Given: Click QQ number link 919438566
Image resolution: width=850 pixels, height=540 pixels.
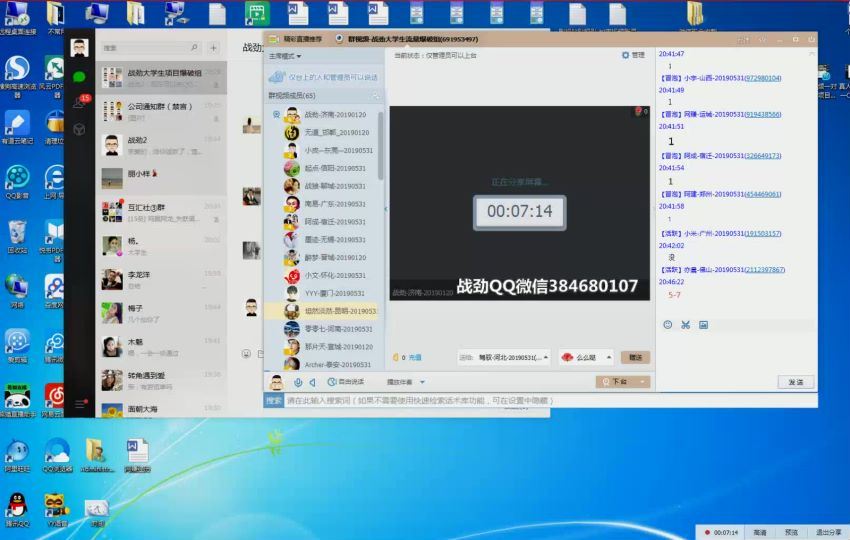Looking at the screenshot, I should click(763, 114).
